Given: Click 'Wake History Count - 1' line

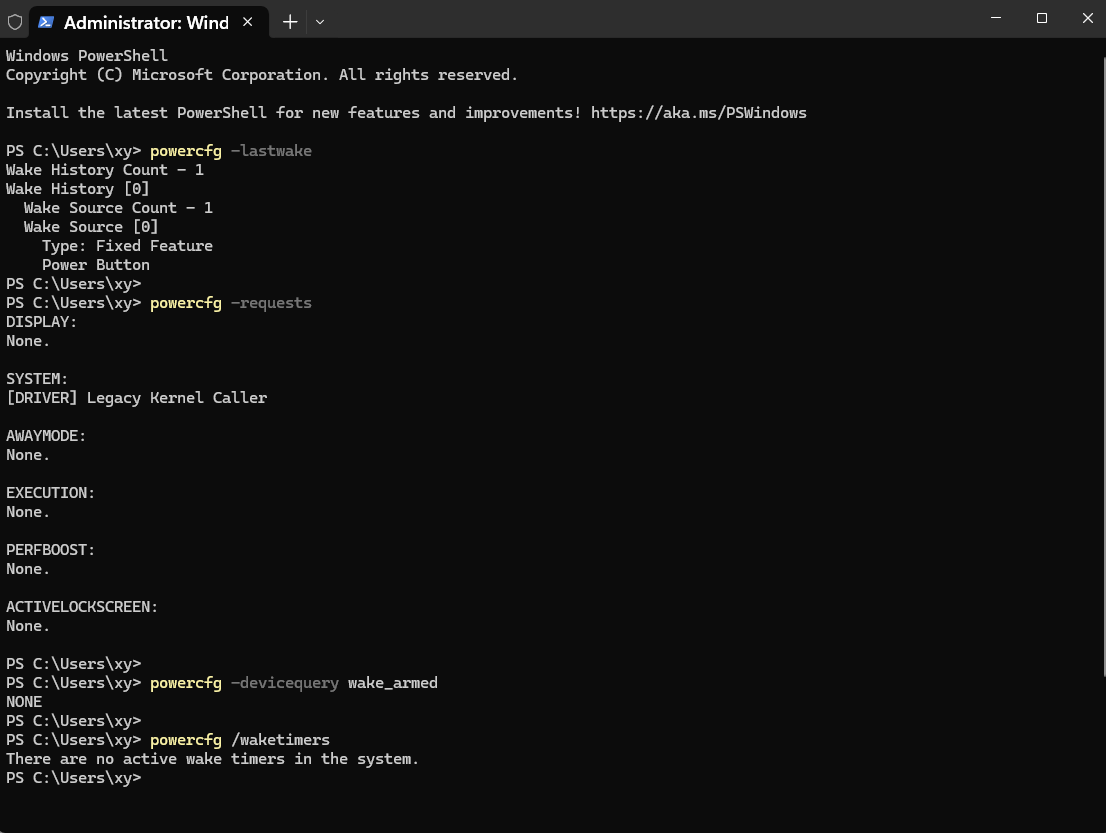Looking at the screenshot, I should [104, 170].
